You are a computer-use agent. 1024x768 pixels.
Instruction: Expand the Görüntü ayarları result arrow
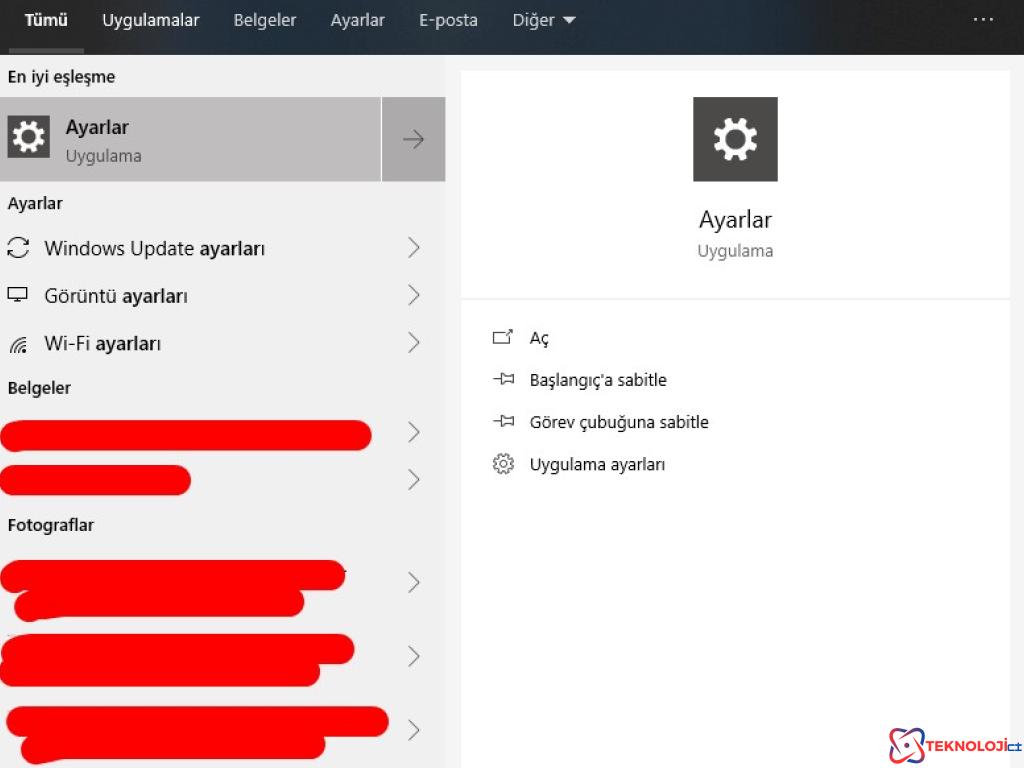click(414, 295)
